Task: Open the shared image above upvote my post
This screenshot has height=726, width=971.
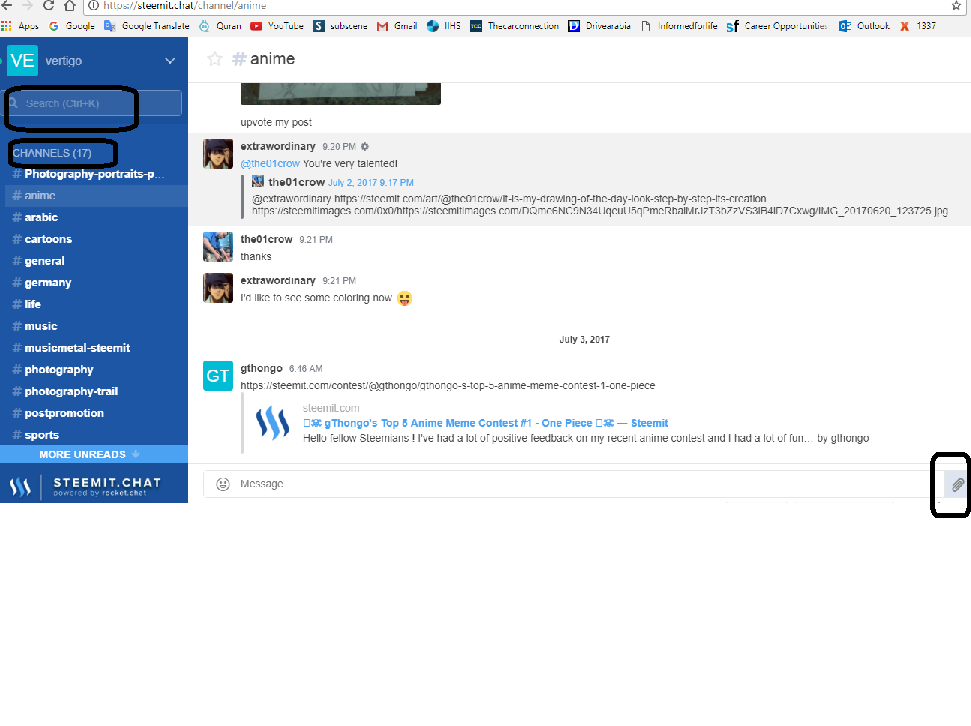Action: pos(341,94)
